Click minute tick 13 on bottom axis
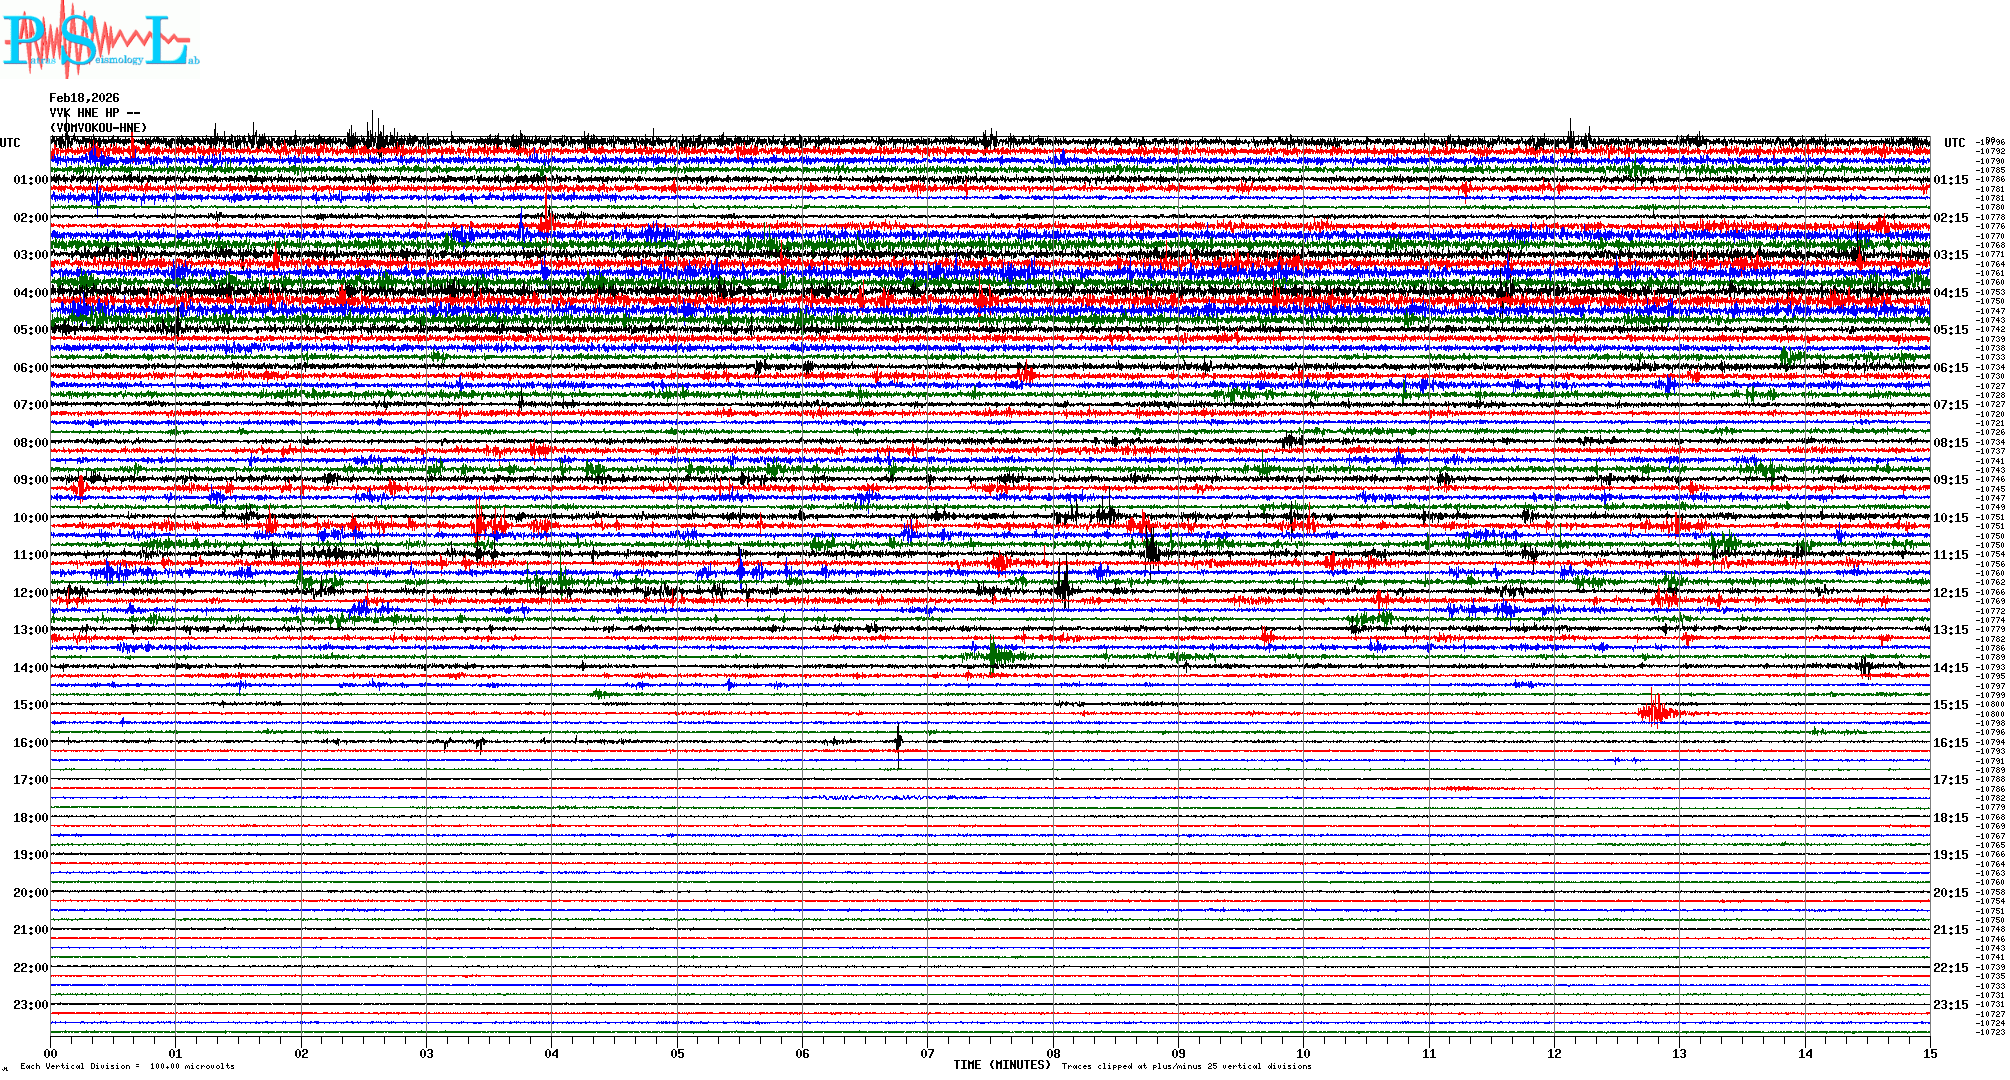The width and height of the screenshot is (2010, 1080). pos(1679,1053)
